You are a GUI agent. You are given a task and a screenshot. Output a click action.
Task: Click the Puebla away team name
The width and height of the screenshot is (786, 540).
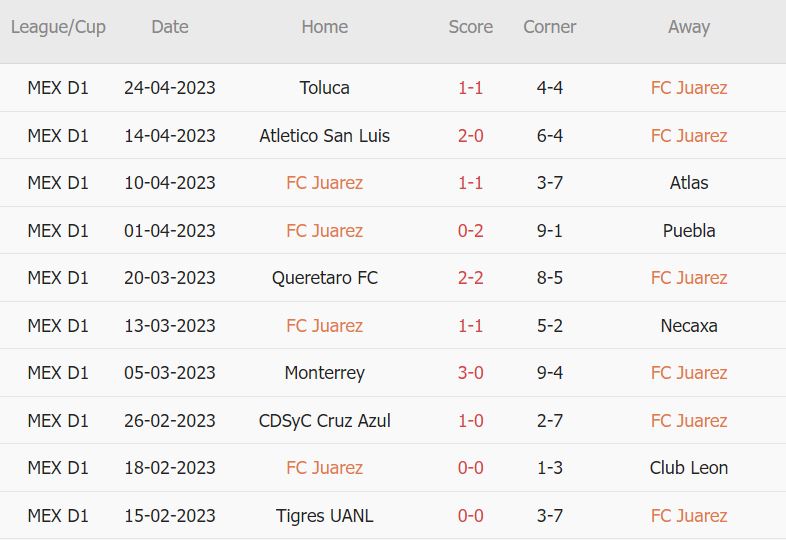pyautogui.click(x=689, y=230)
